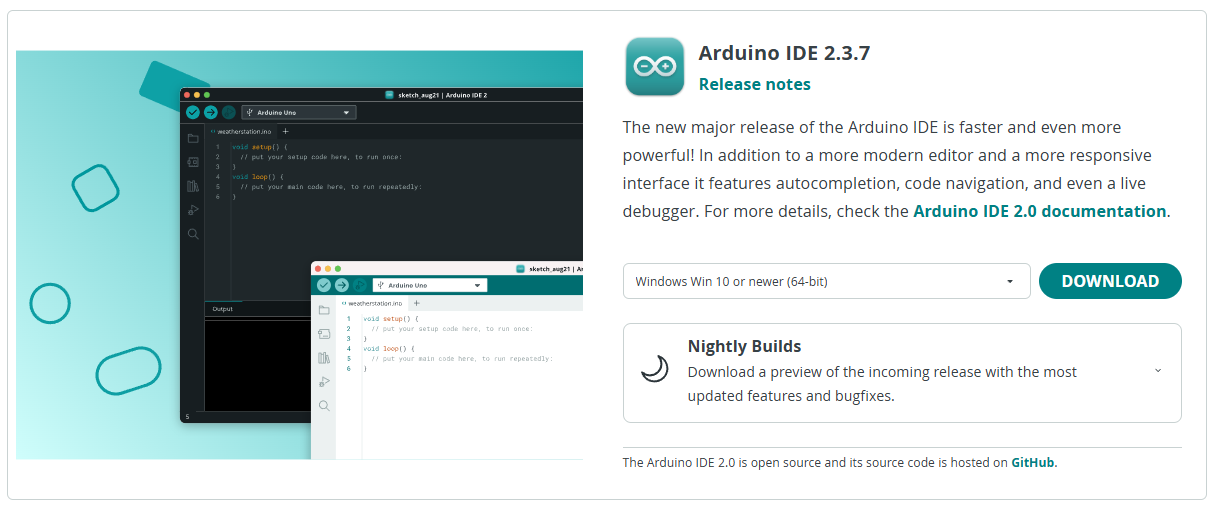
Task: Select weatherstation.ino tab in dark IDE window
Action: point(241,131)
